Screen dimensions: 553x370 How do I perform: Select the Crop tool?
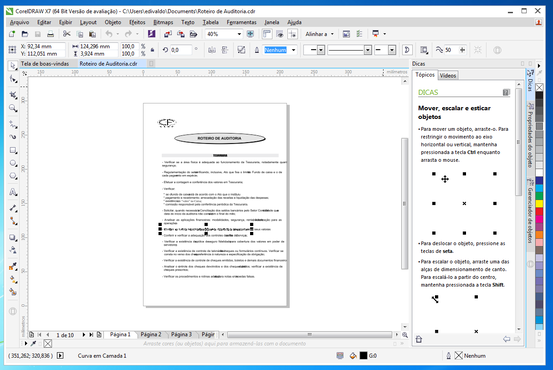click(13, 95)
